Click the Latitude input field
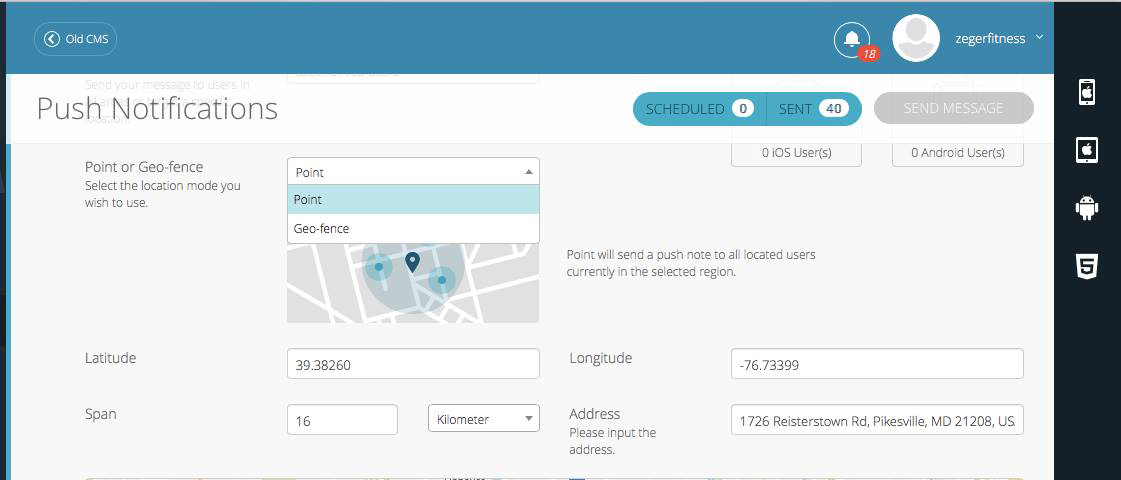 [x=412, y=365]
